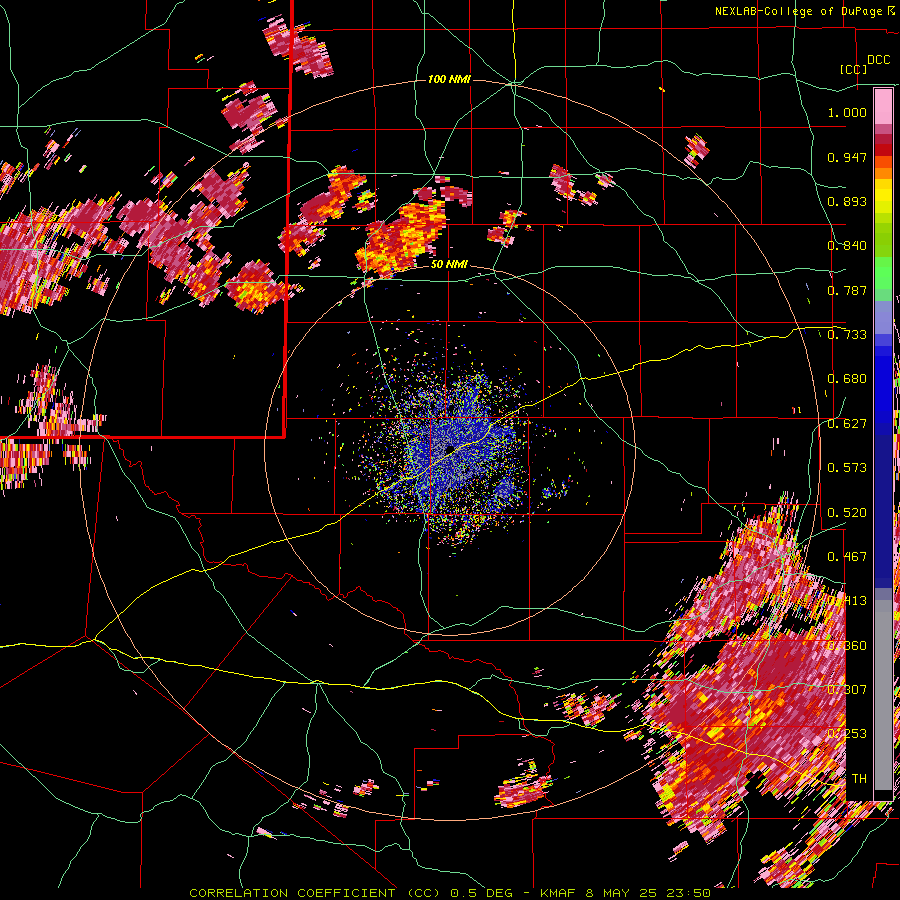
Task: Click the 0.680 scale value
Action: 847,379
